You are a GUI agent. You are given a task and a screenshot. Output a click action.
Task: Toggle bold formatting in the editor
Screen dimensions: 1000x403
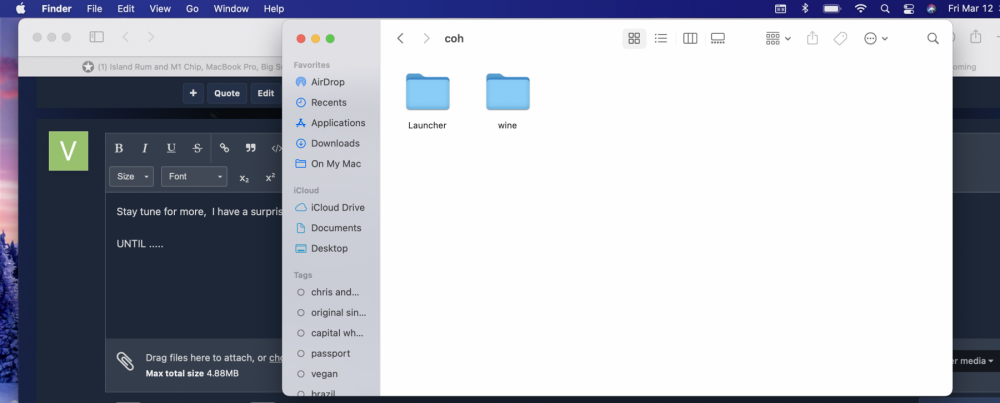coord(119,148)
